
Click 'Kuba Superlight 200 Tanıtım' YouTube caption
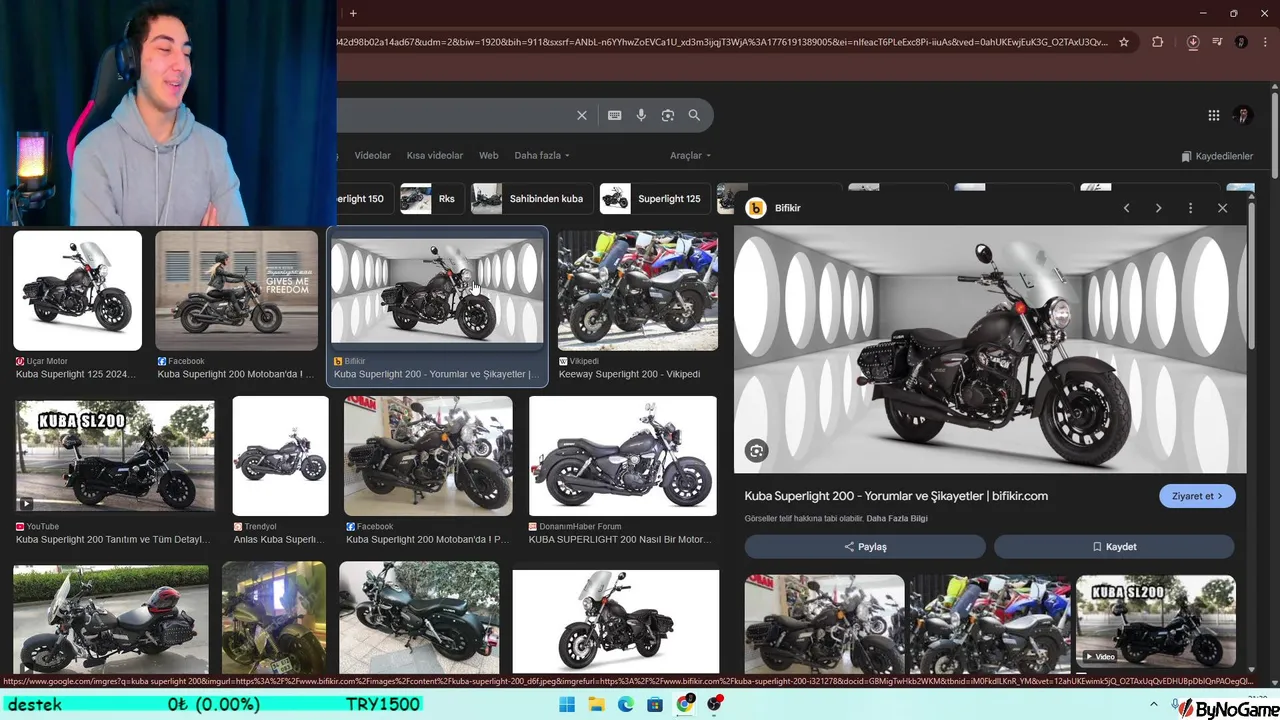tap(113, 539)
